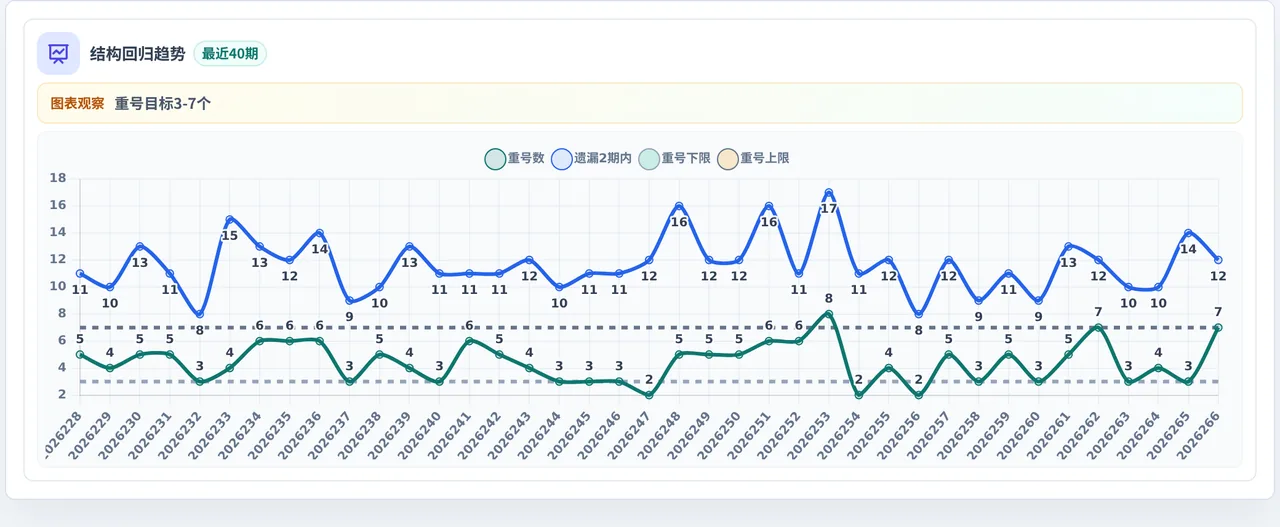Viewport: 1280px width, 527px height.
Task: Select the blue point for period 2026232
Action: tap(199, 314)
